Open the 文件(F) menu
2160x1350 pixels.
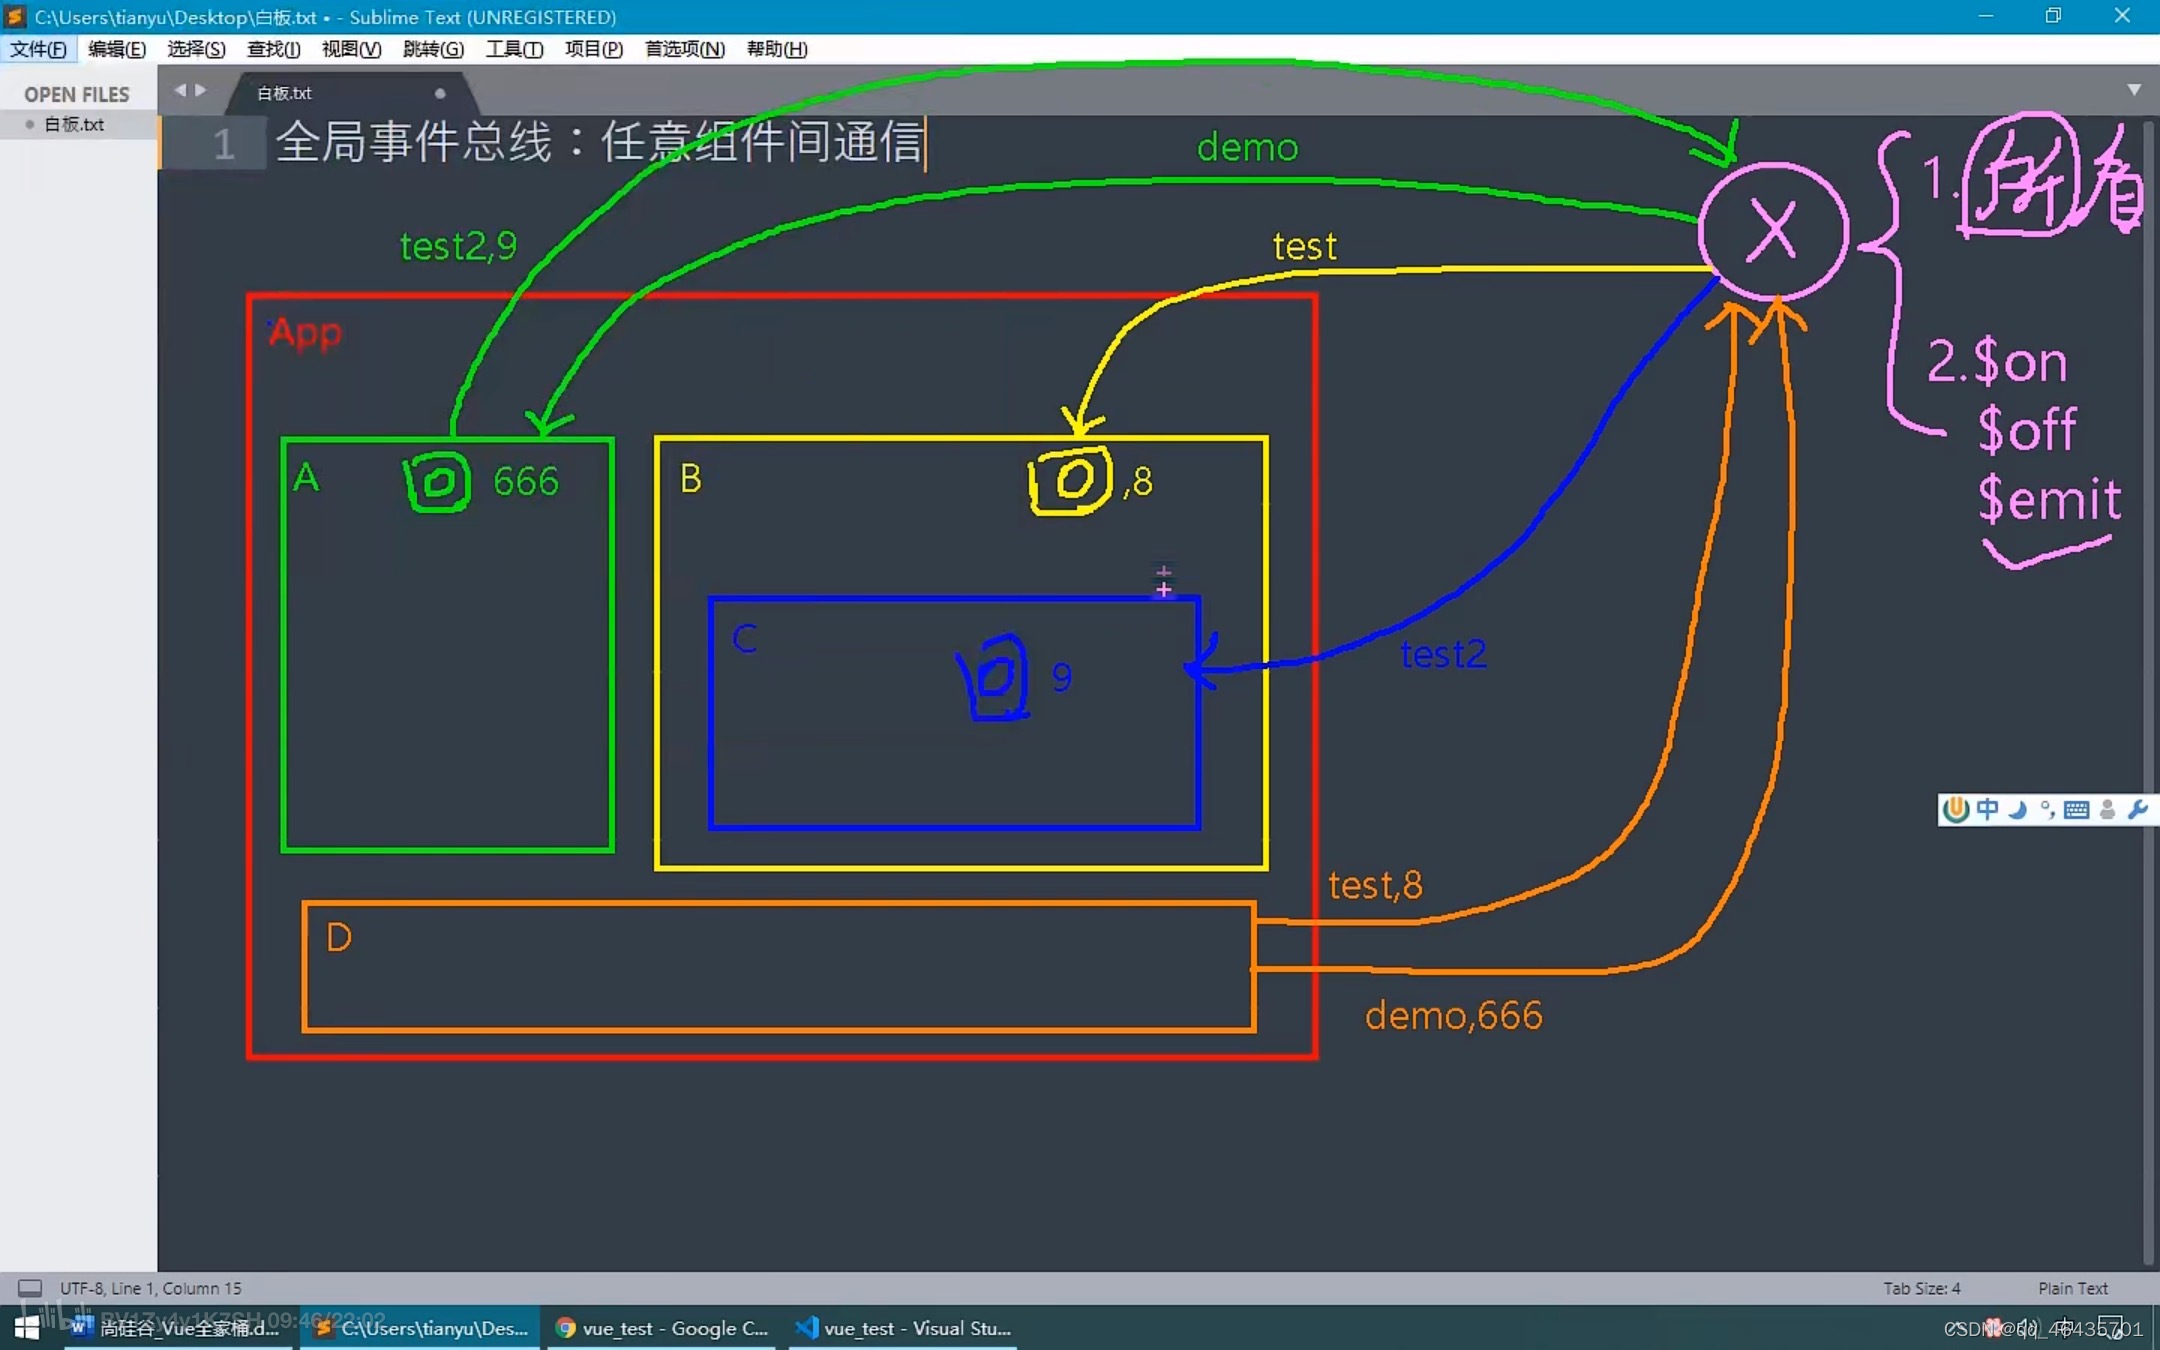click(x=38, y=49)
